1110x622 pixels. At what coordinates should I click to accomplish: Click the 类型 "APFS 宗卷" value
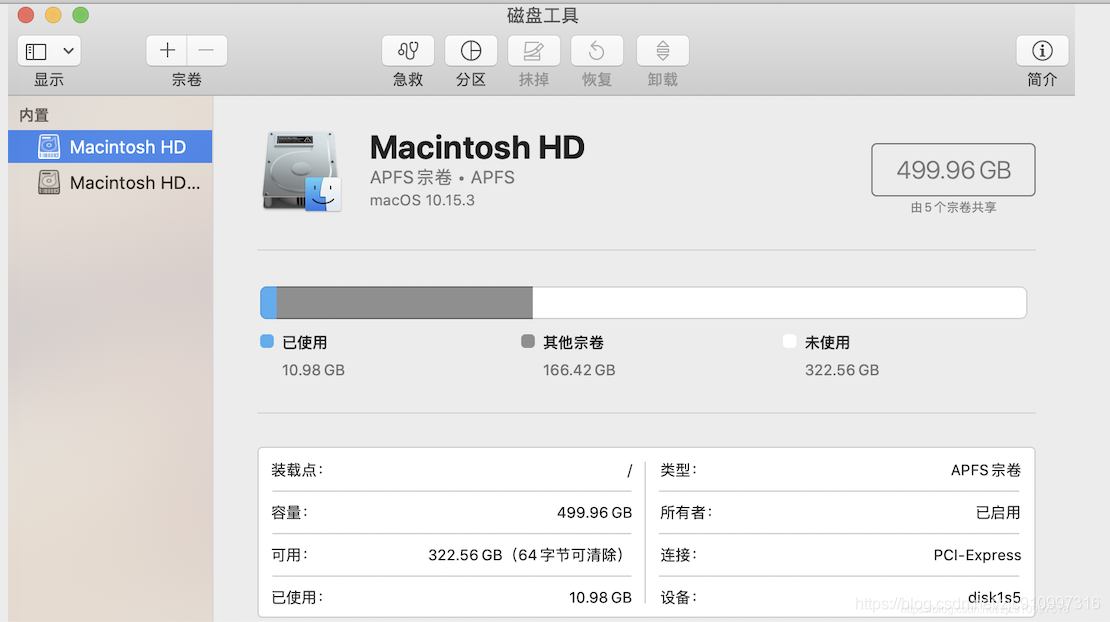coord(985,470)
